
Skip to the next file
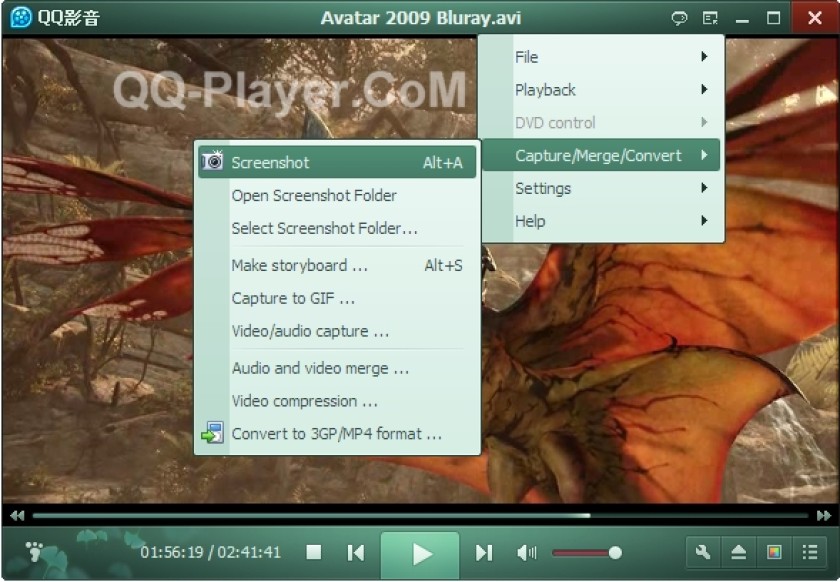[x=484, y=553]
